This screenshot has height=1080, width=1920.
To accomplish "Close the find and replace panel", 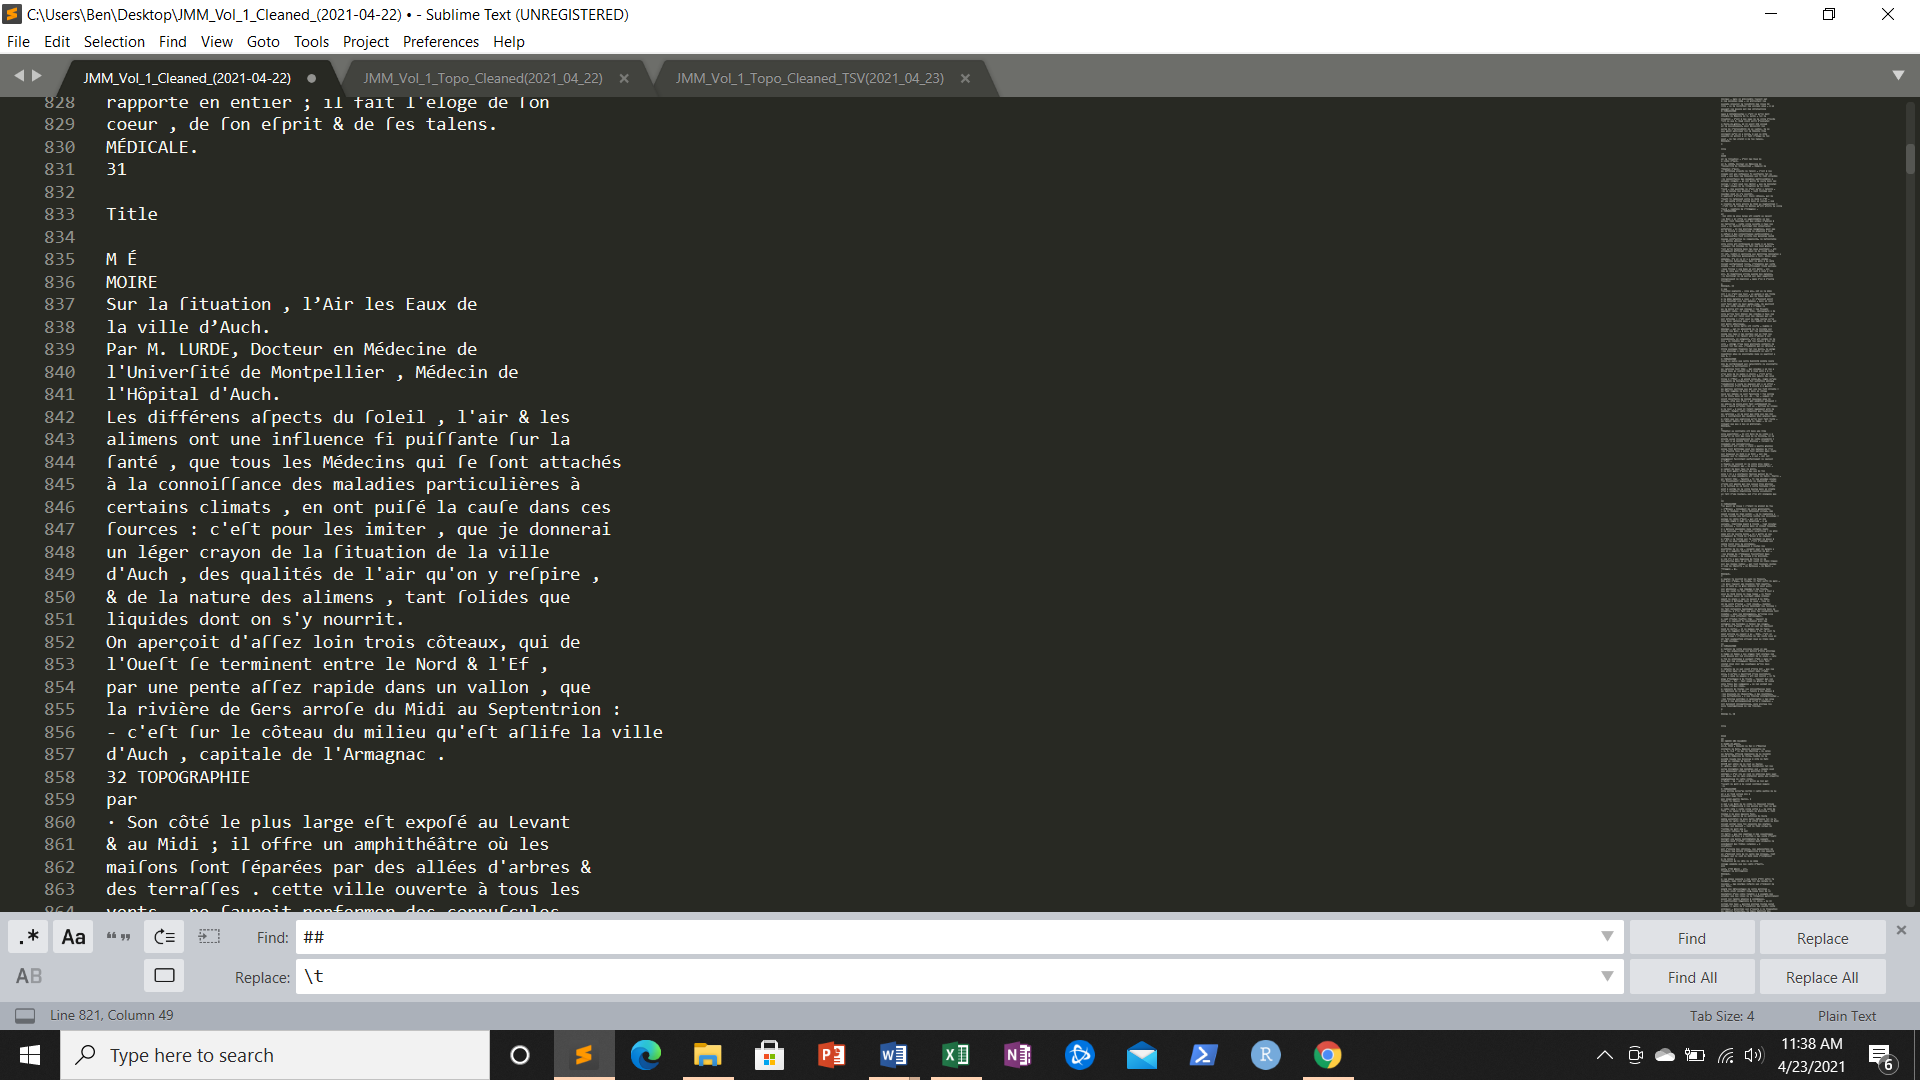I will click(x=1901, y=930).
